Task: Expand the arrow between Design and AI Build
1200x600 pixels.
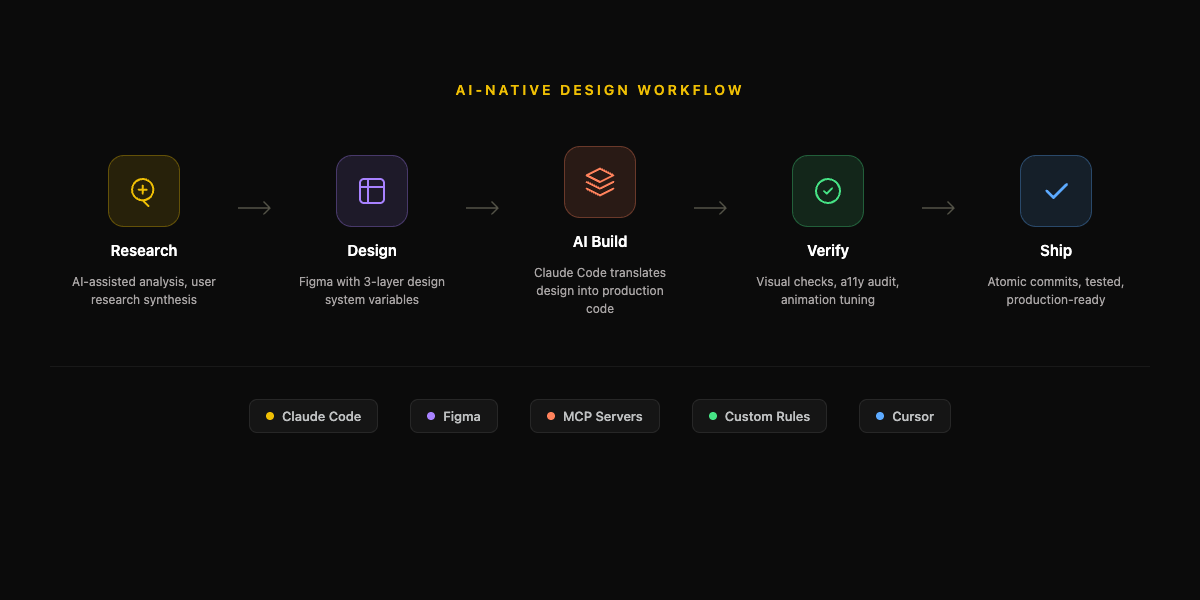Action: click(482, 208)
